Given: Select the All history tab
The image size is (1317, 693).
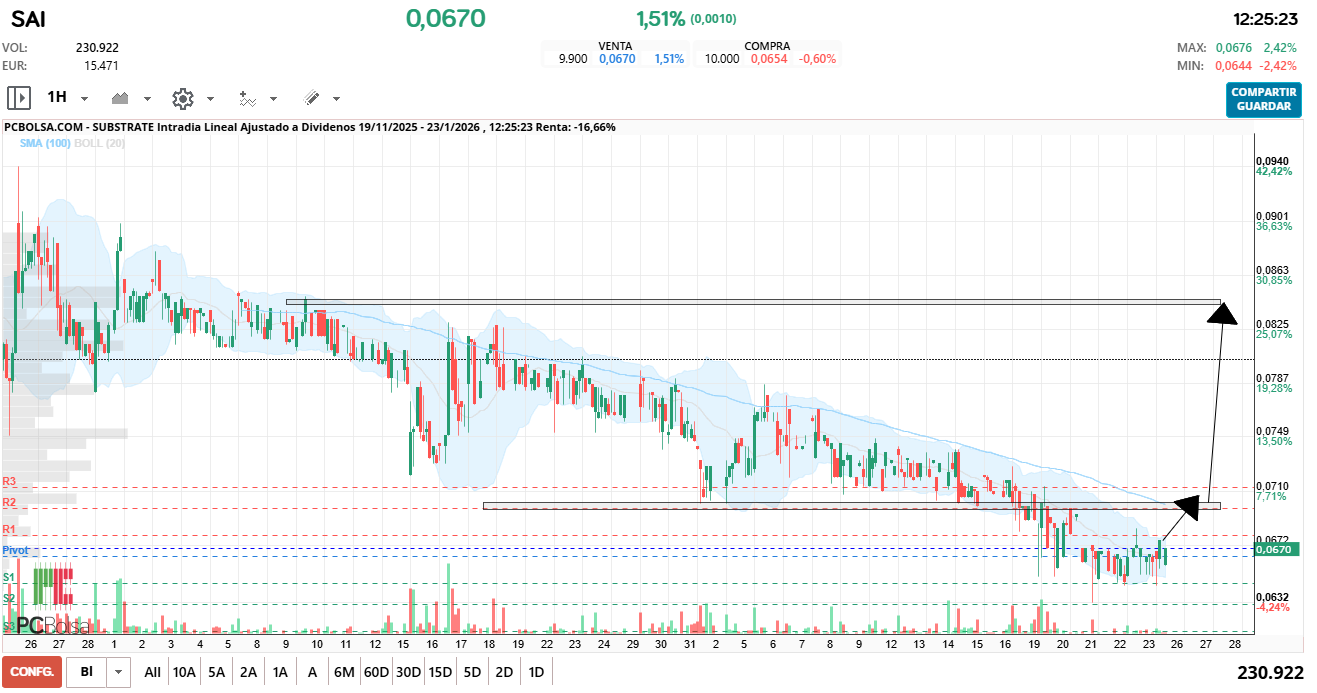Looking at the screenshot, I should tap(152, 671).
